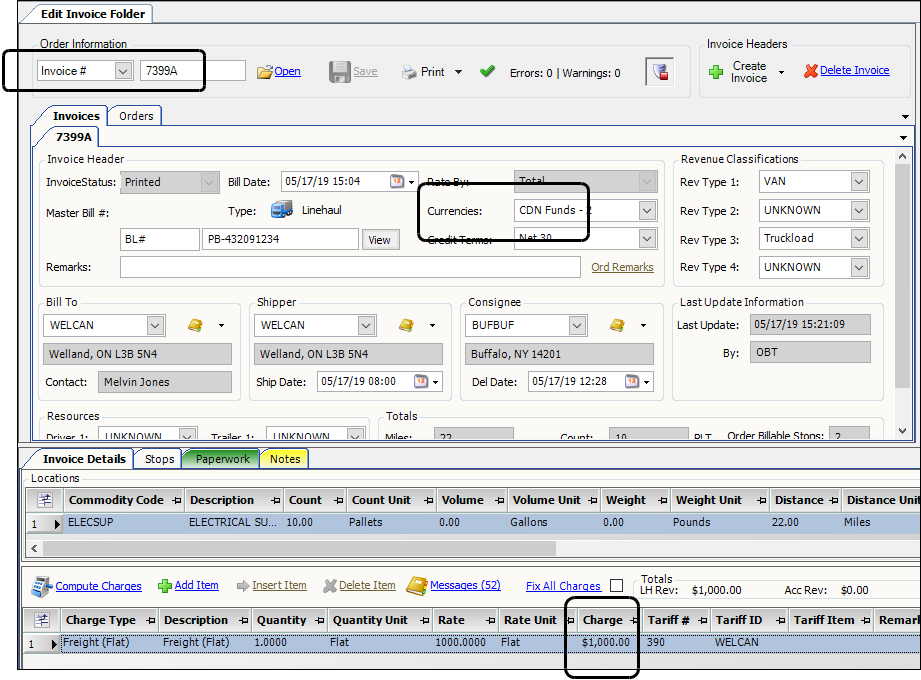Expand the Currencies dropdown
Viewport: 921px width, 680px height.
coord(646,211)
